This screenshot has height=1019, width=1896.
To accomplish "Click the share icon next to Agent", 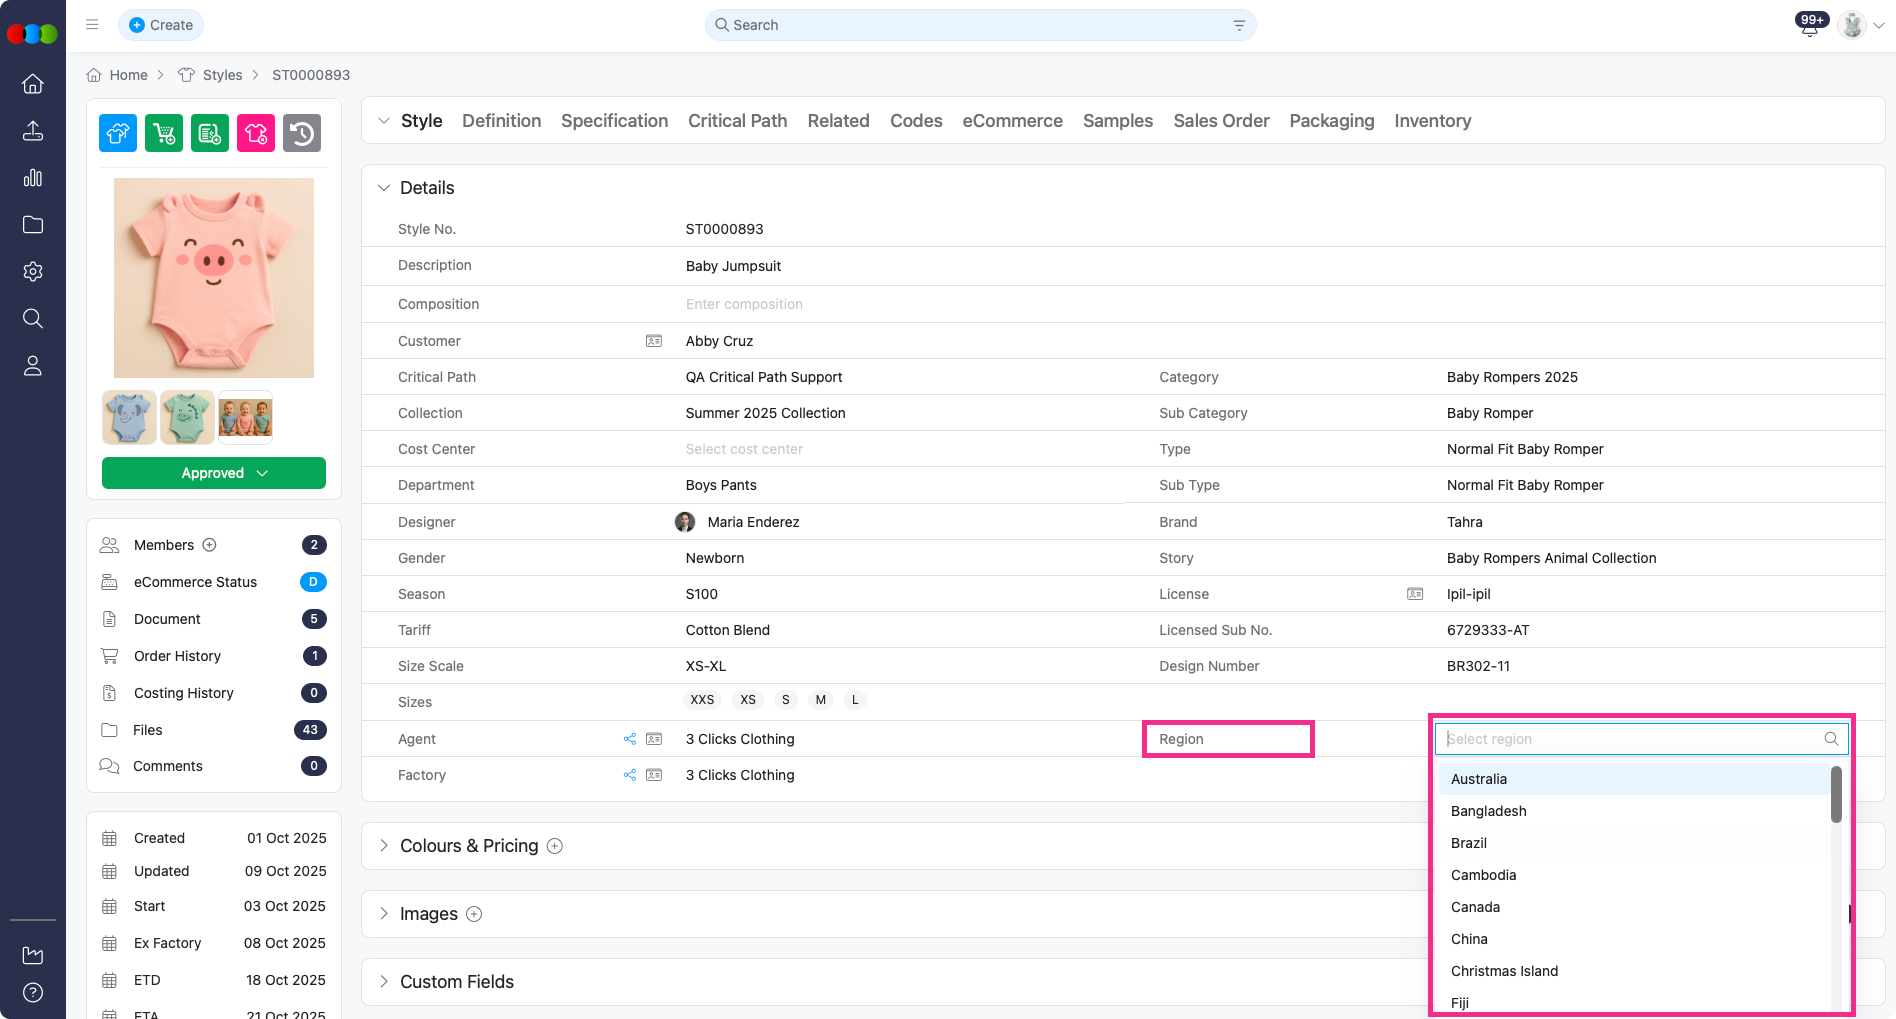I will pyautogui.click(x=630, y=739).
